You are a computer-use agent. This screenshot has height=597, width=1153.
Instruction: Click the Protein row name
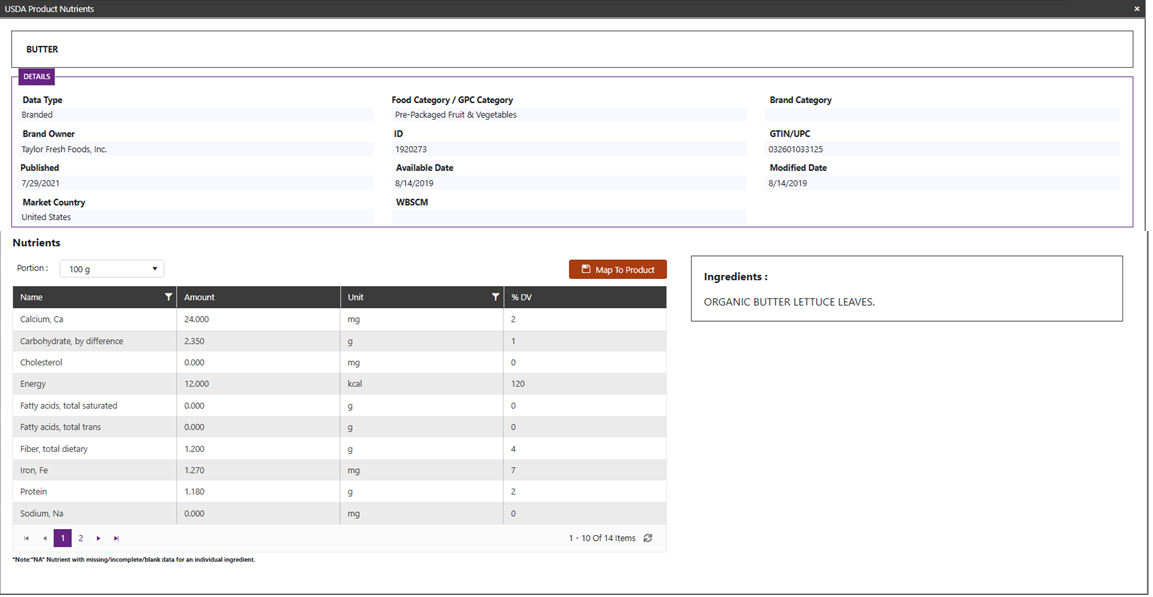click(x=34, y=492)
